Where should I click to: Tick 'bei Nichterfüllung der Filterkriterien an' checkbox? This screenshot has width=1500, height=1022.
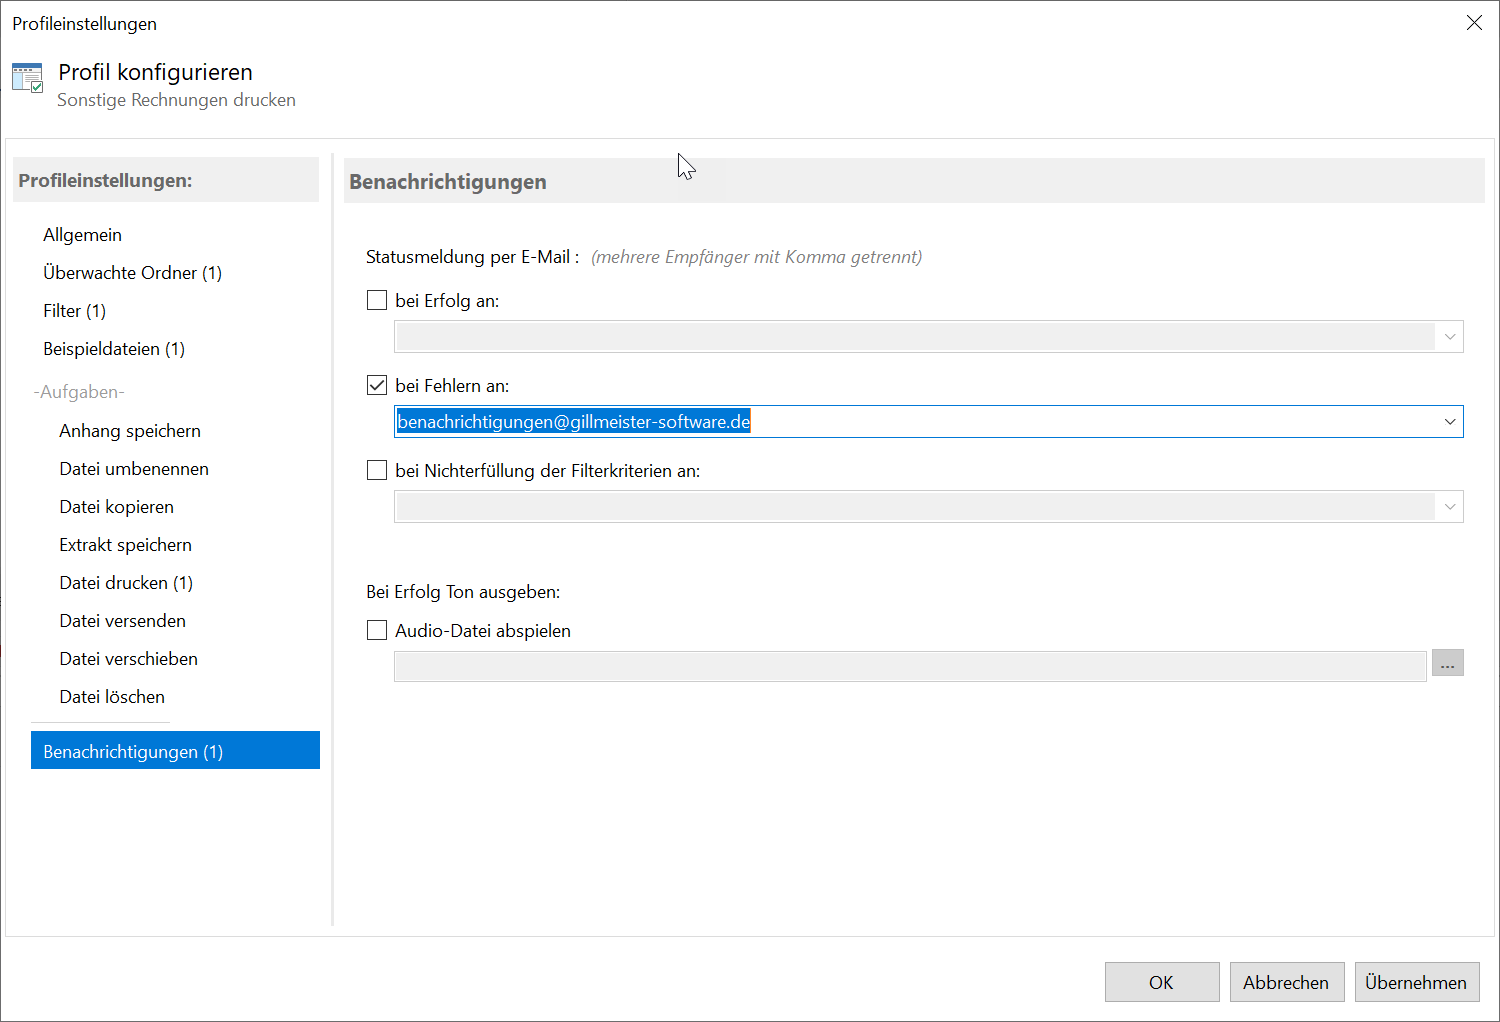pyautogui.click(x=377, y=470)
